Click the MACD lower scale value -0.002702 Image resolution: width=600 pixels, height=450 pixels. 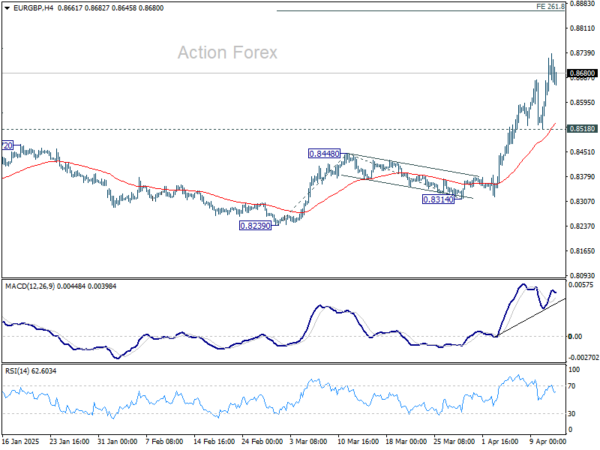coord(584,357)
